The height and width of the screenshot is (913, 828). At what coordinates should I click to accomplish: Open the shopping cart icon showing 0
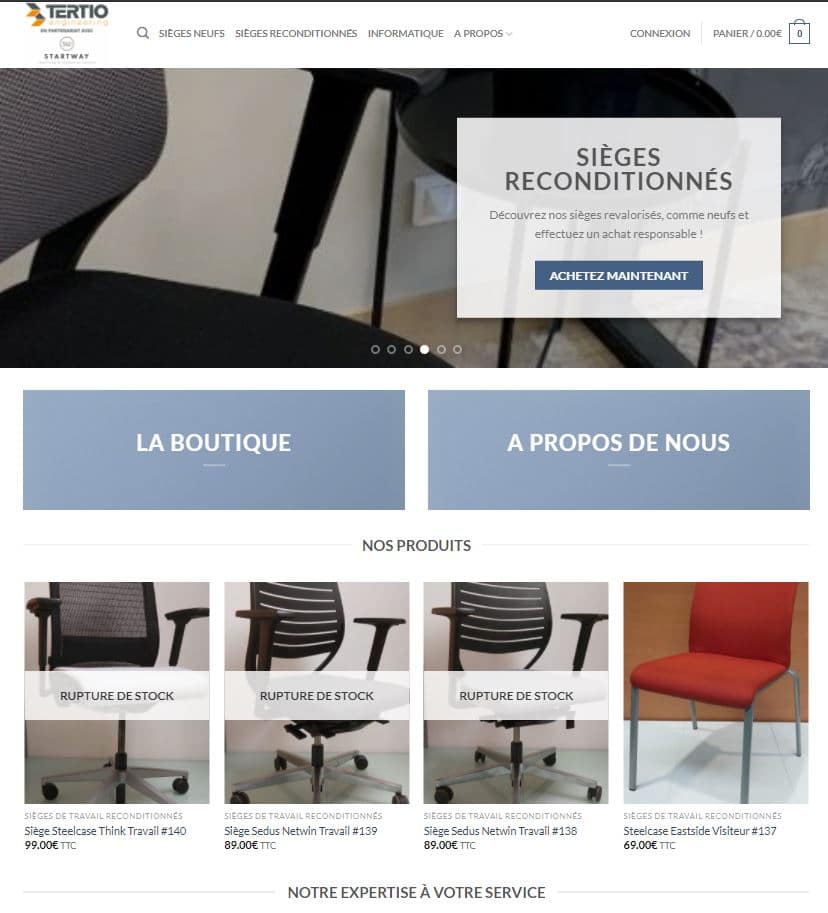pos(799,33)
